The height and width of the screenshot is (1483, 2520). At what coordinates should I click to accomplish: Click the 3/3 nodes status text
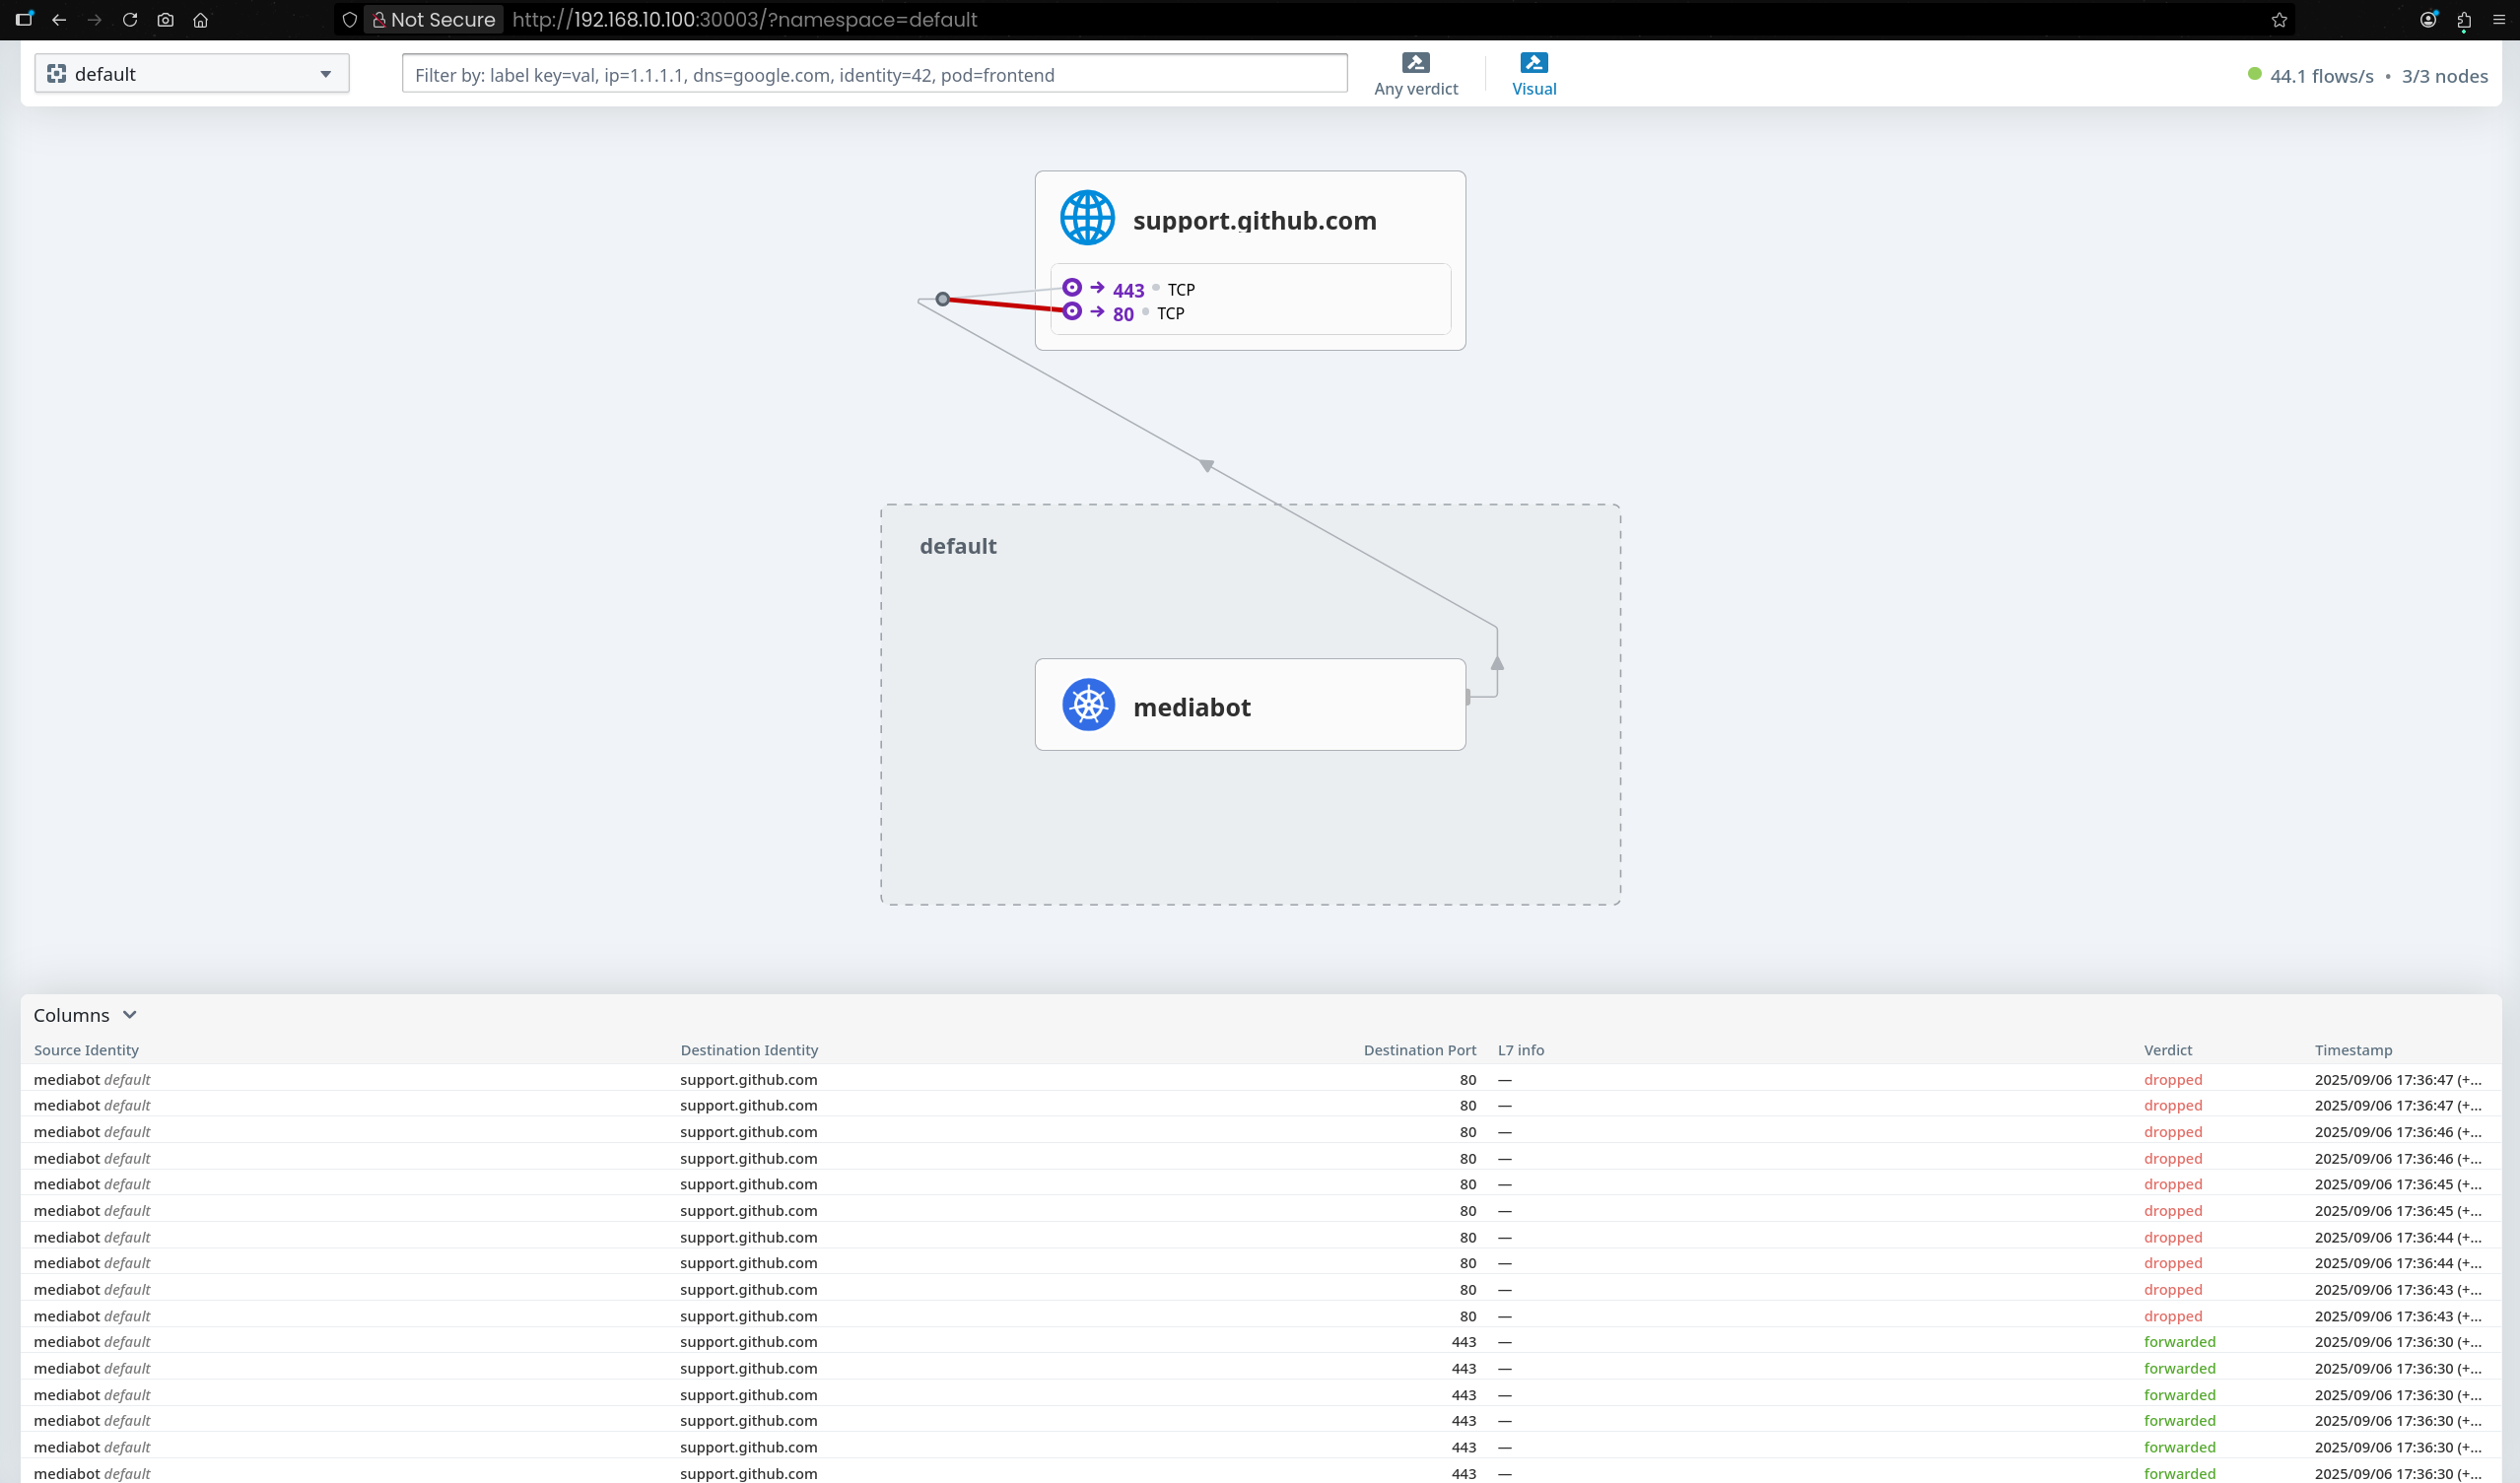(x=2445, y=76)
